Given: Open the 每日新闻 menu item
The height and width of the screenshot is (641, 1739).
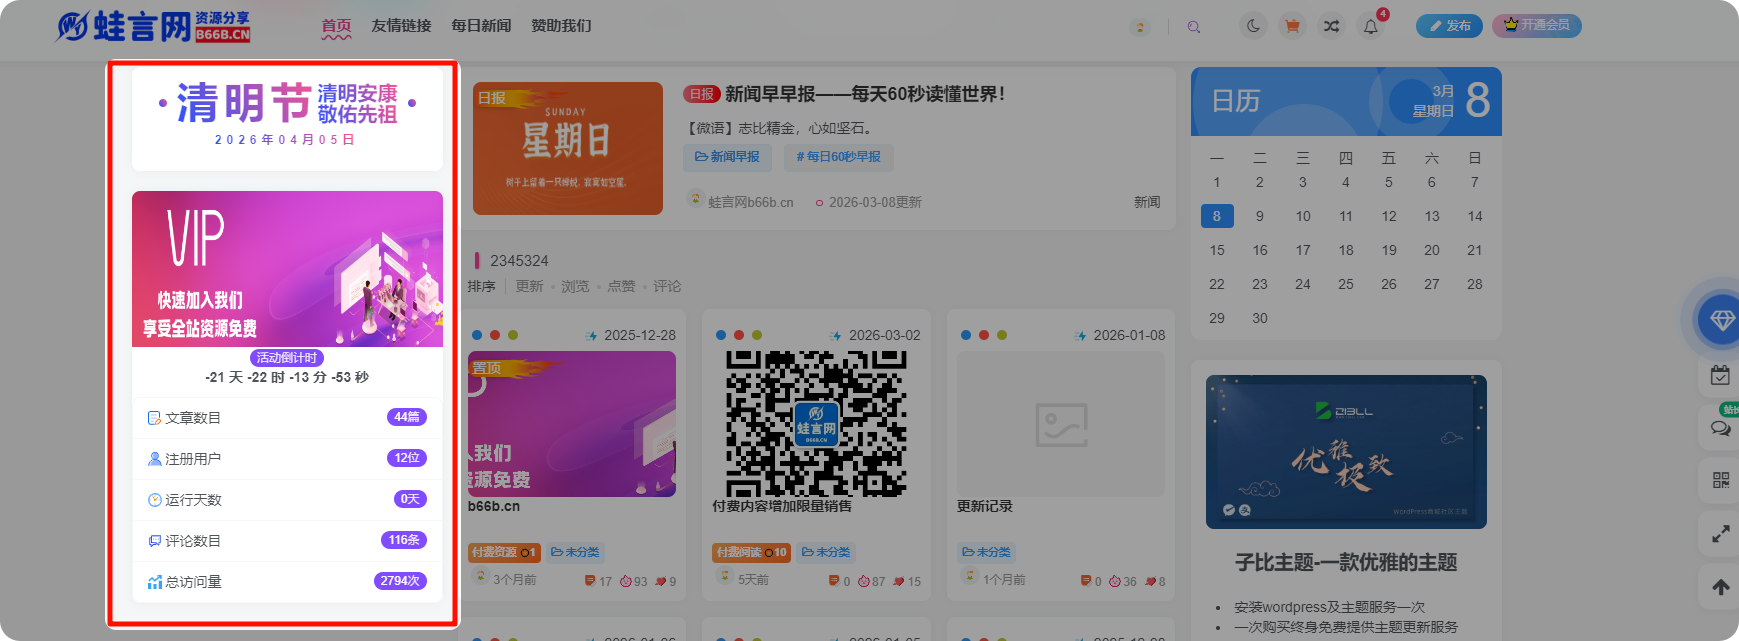Looking at the screenshot, I should click(481, 26).
